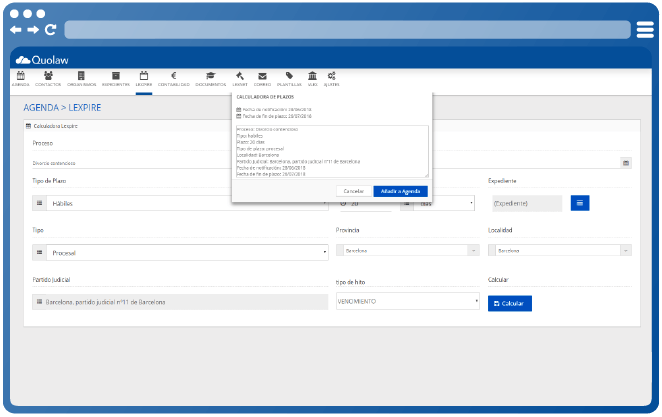This screenshot has width=662, height=417.
Task: Open the VENCIMIENTO tipo de hito dropdown
Action: (x=408, y=301)
